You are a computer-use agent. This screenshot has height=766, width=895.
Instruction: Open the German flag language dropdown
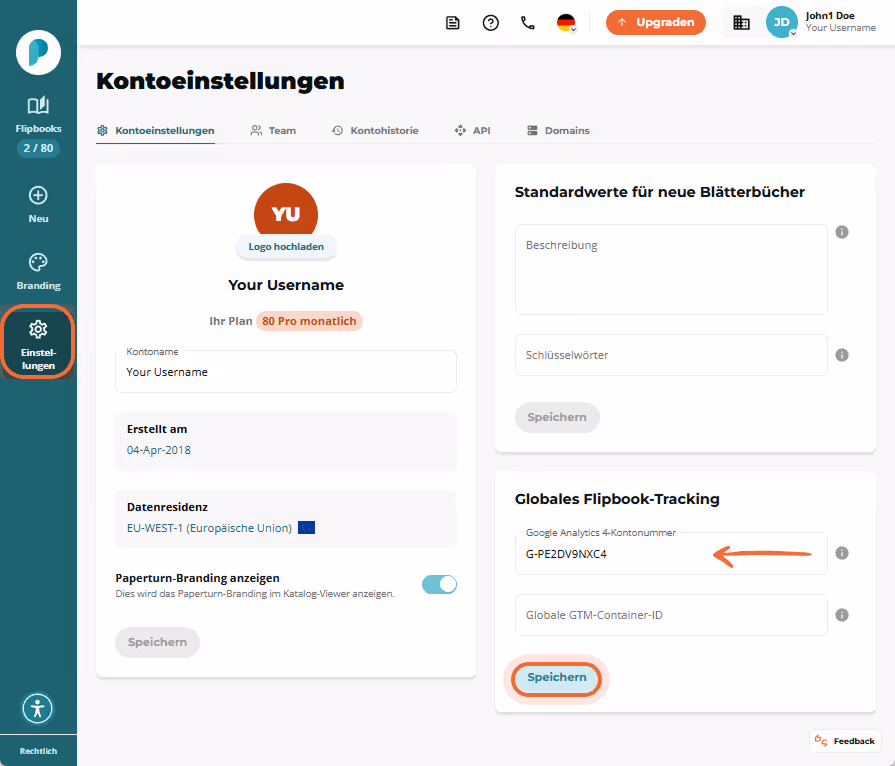coord(566,23)
